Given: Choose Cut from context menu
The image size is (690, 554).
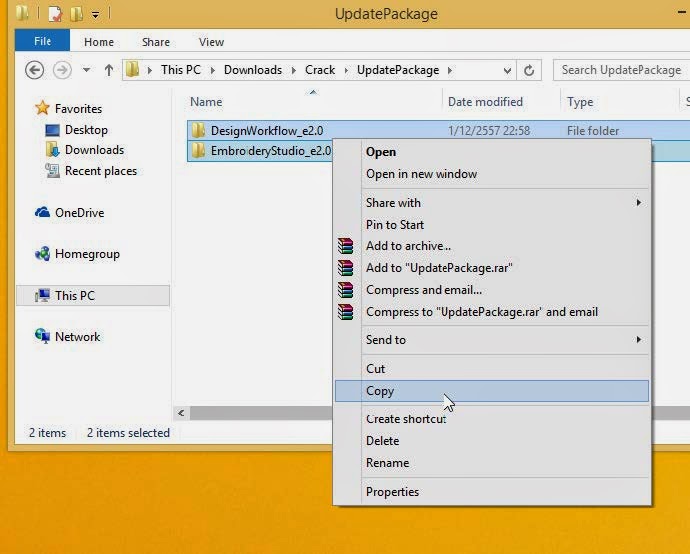Looking at the screenshot, I should 492,369.
